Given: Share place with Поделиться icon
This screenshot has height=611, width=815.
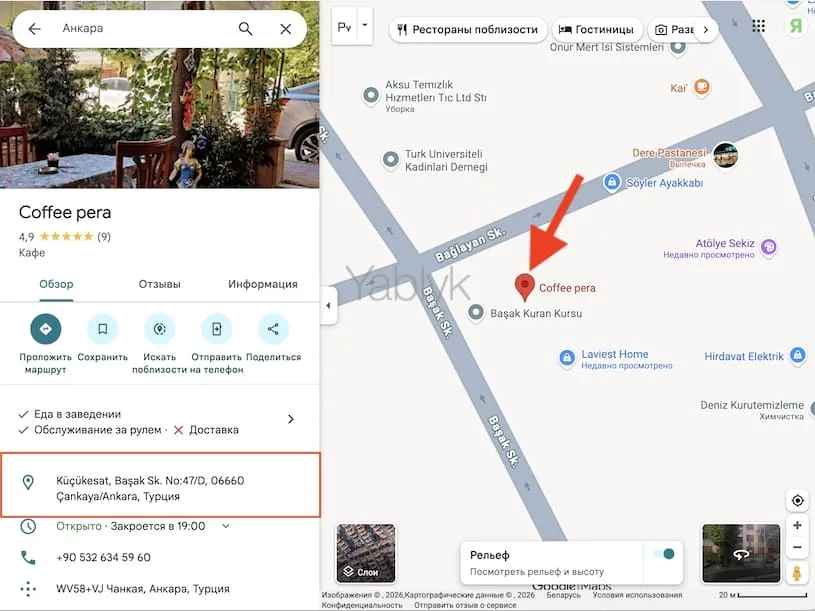Looking at the screenshot, I should (x=273, y=329).
